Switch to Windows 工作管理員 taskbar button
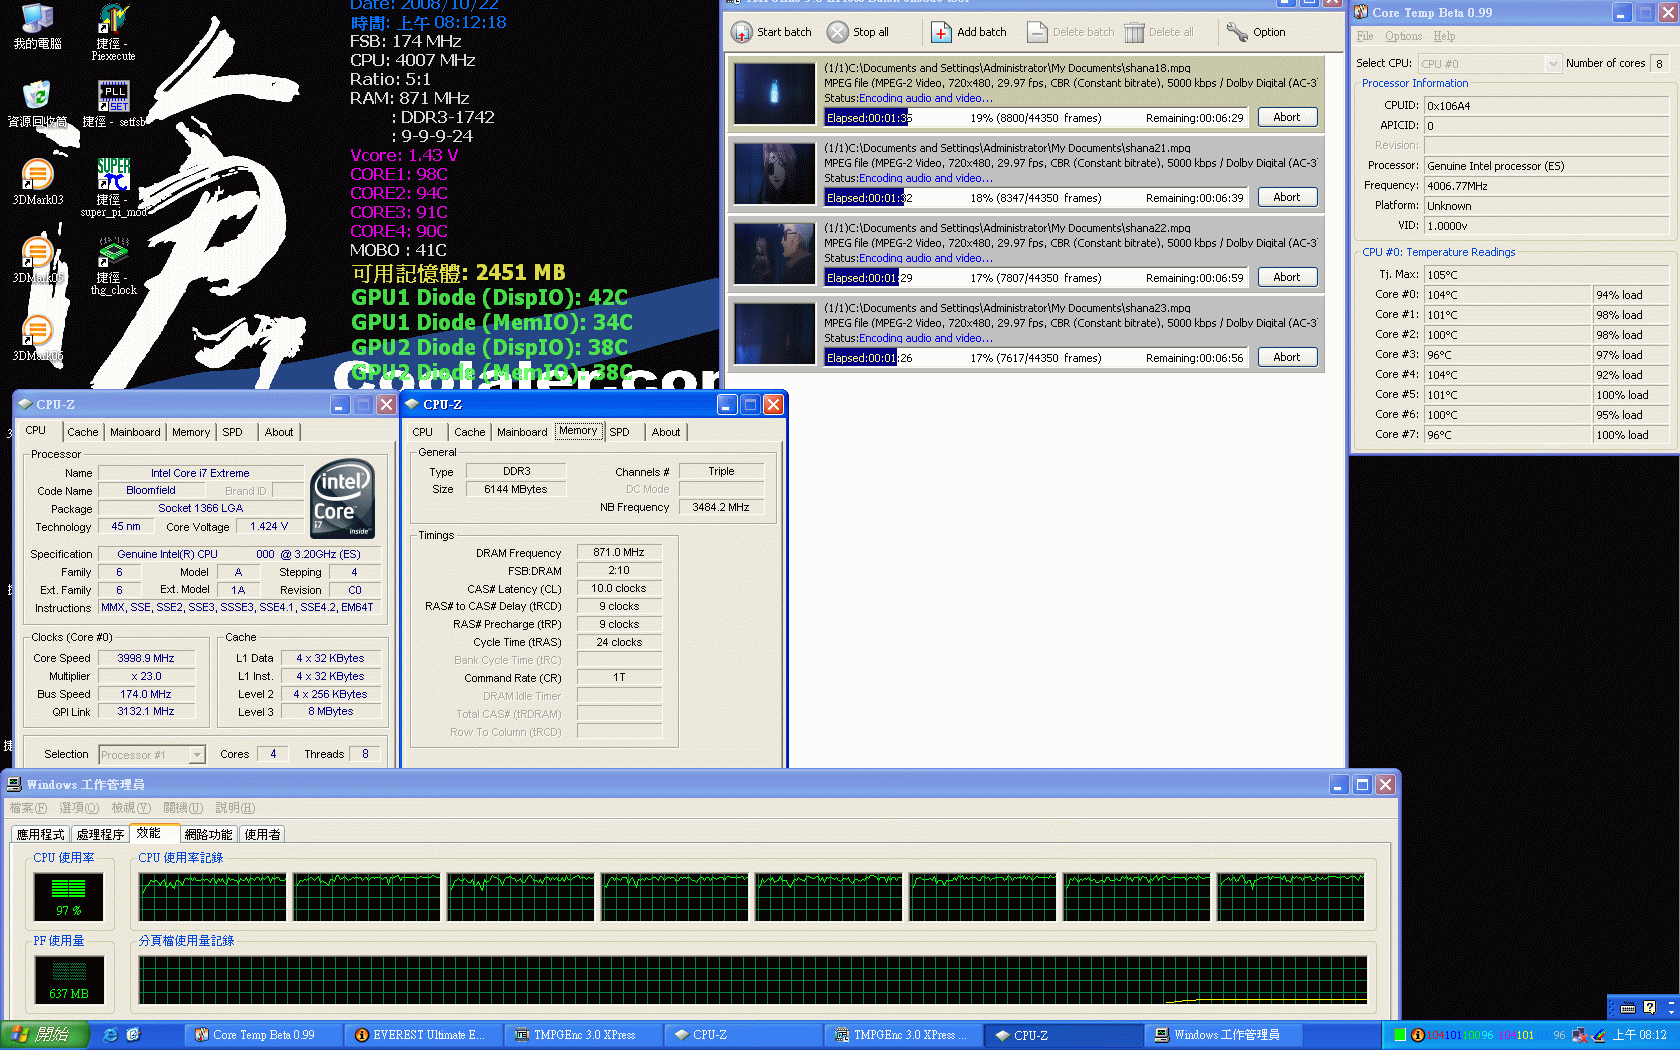Screen dimensions: 1680x1050 (x=1224, y=1035)
